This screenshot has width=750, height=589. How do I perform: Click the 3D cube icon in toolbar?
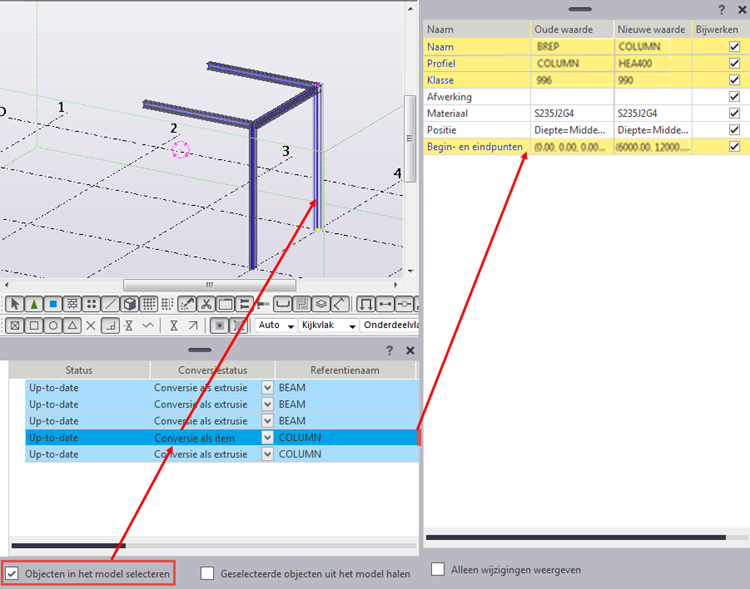pyautogui.click(x=129, y=304)
